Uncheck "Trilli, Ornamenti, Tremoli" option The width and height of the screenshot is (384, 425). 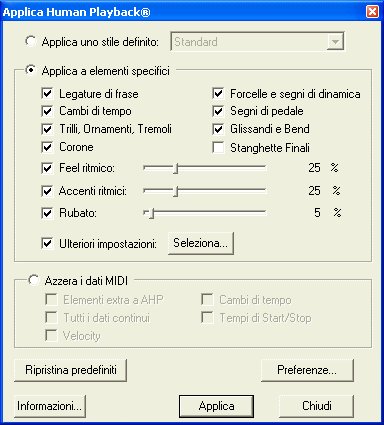[x=47, y=129]
